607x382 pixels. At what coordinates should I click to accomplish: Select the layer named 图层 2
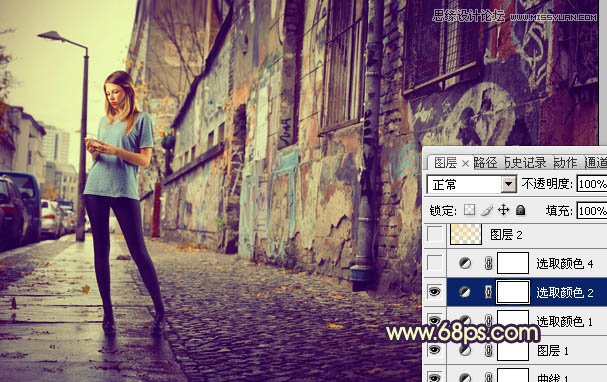coord(506,235)
